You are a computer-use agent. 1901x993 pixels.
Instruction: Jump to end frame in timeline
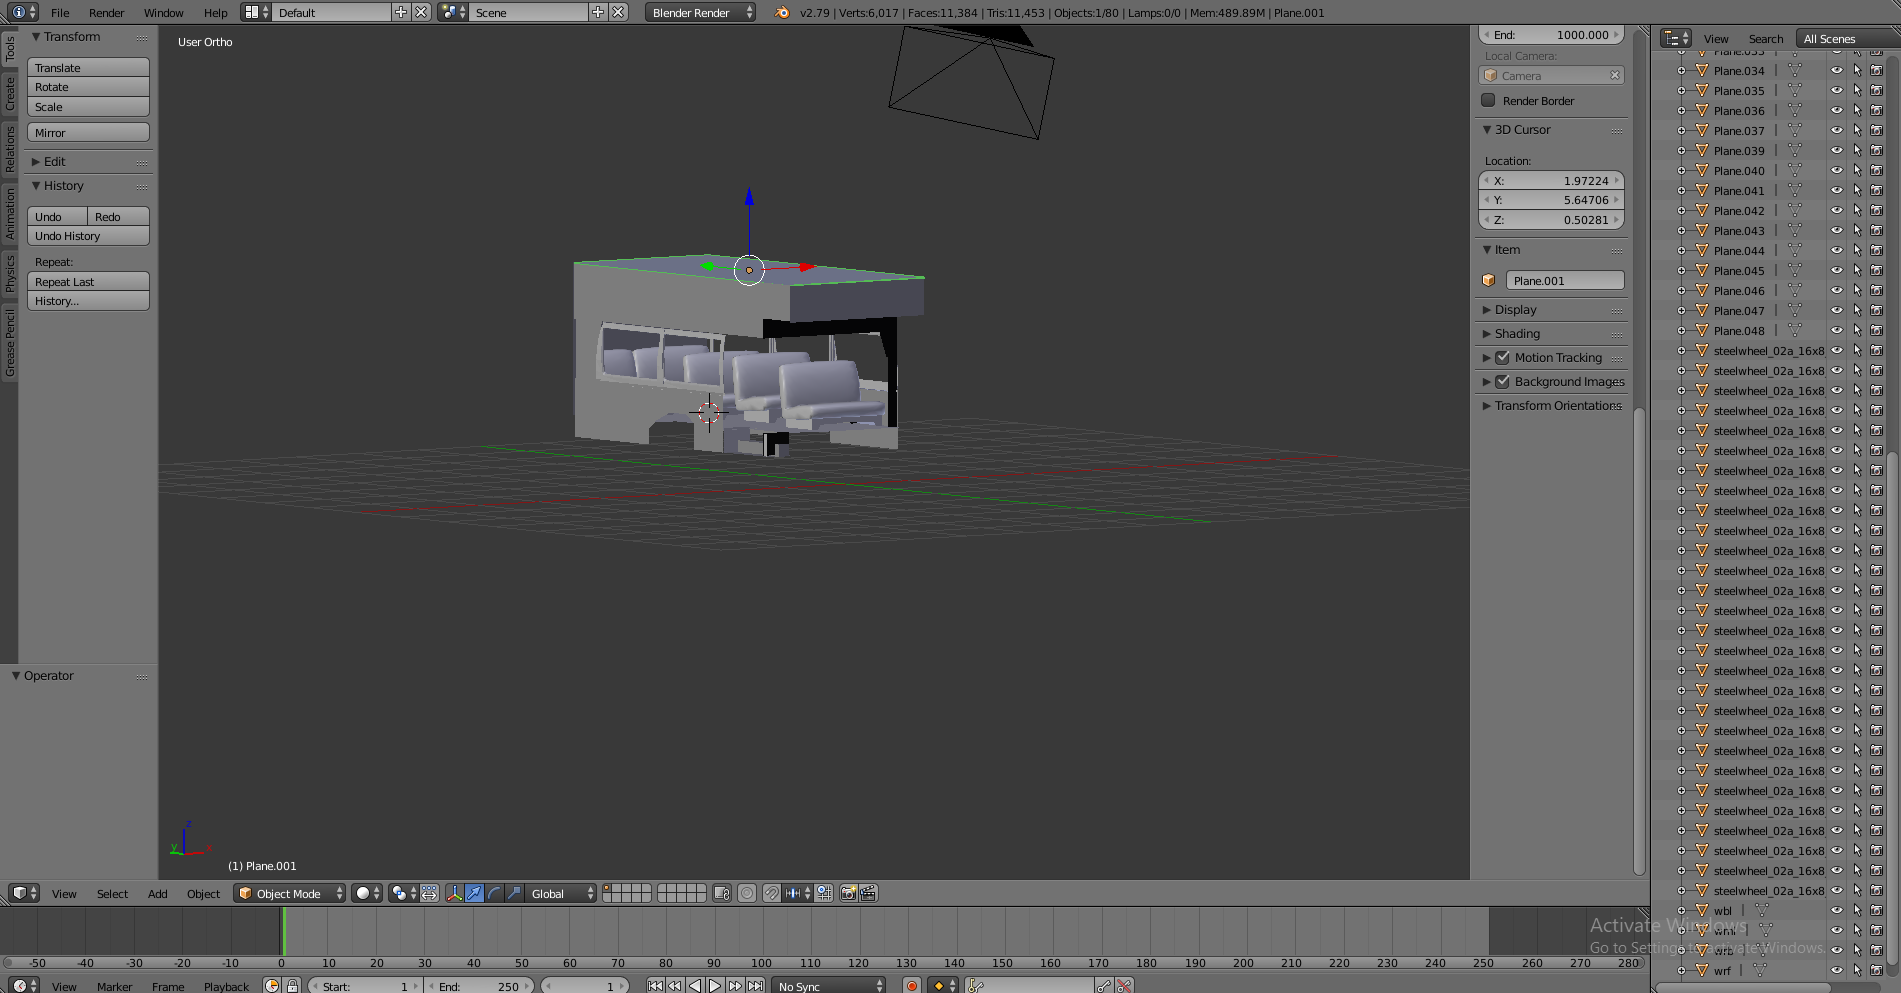pyautogui.click(x=755, y=986)
